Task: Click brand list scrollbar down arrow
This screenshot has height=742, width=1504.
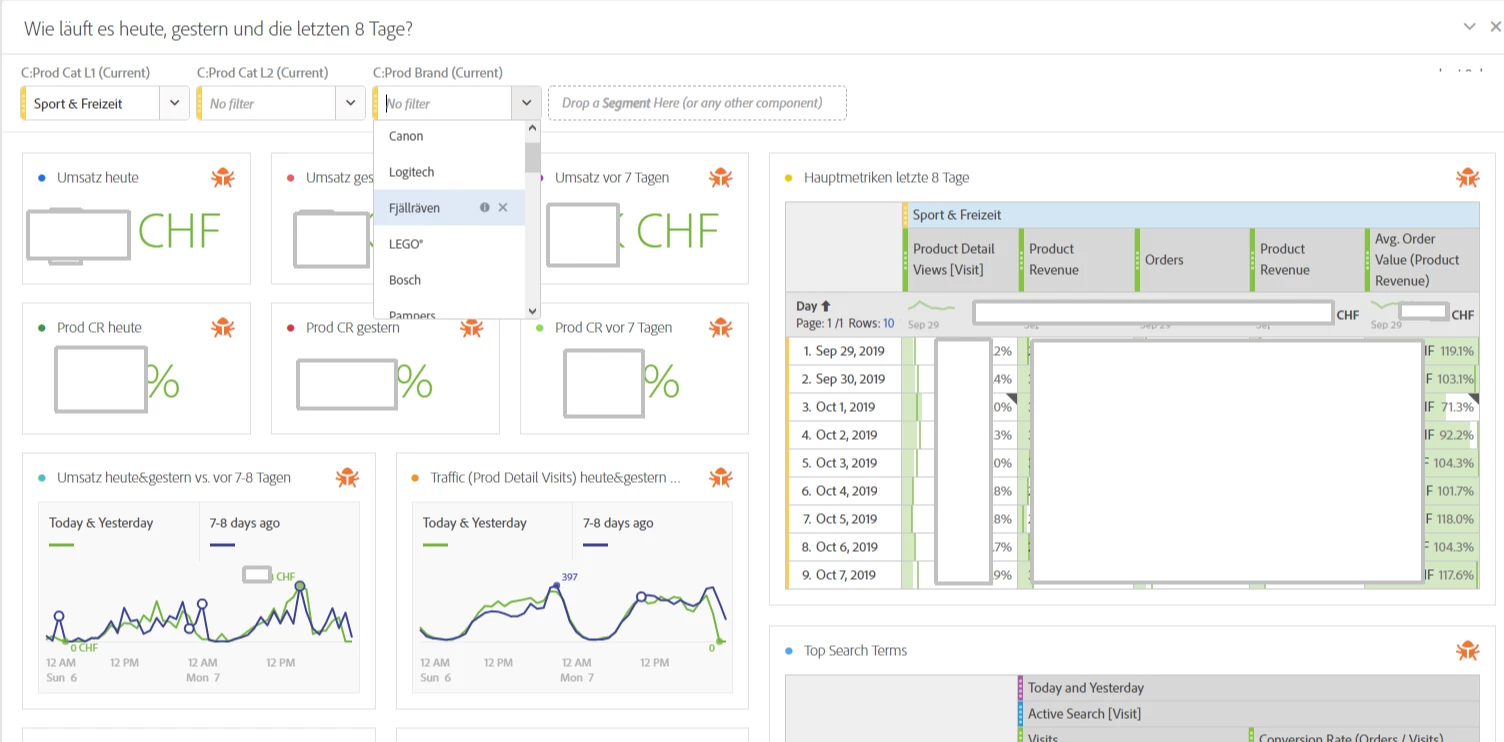Action: tap(532, 311)
